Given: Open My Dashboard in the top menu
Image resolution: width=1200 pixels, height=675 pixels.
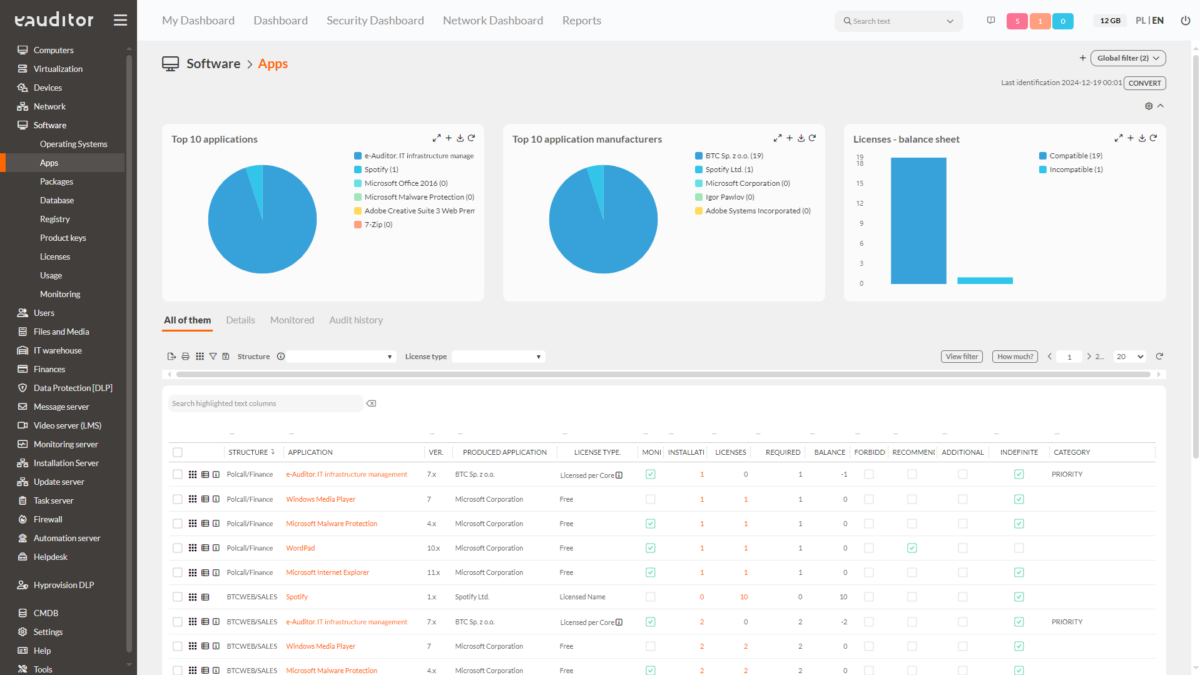Looking at the screenshot, I should click(x=198, y=20).
